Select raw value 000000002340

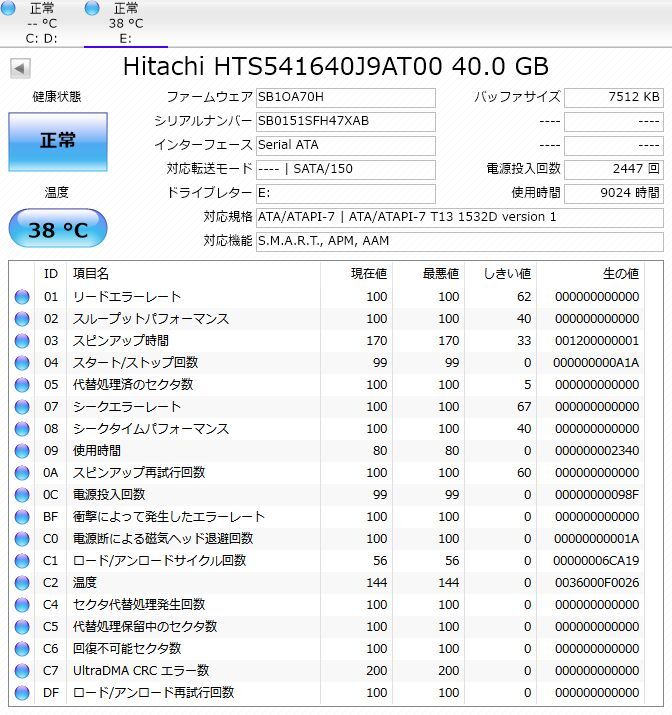click(597, 451)
